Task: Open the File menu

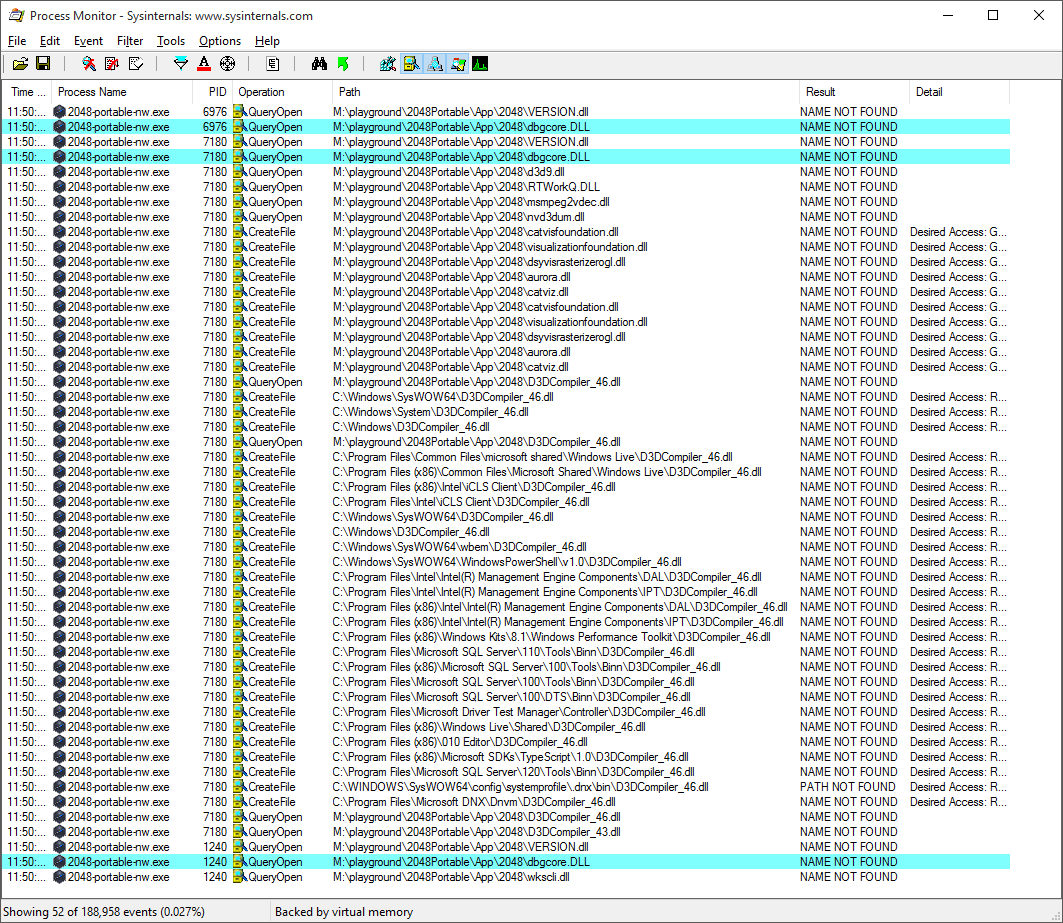Action: point(17,41)
